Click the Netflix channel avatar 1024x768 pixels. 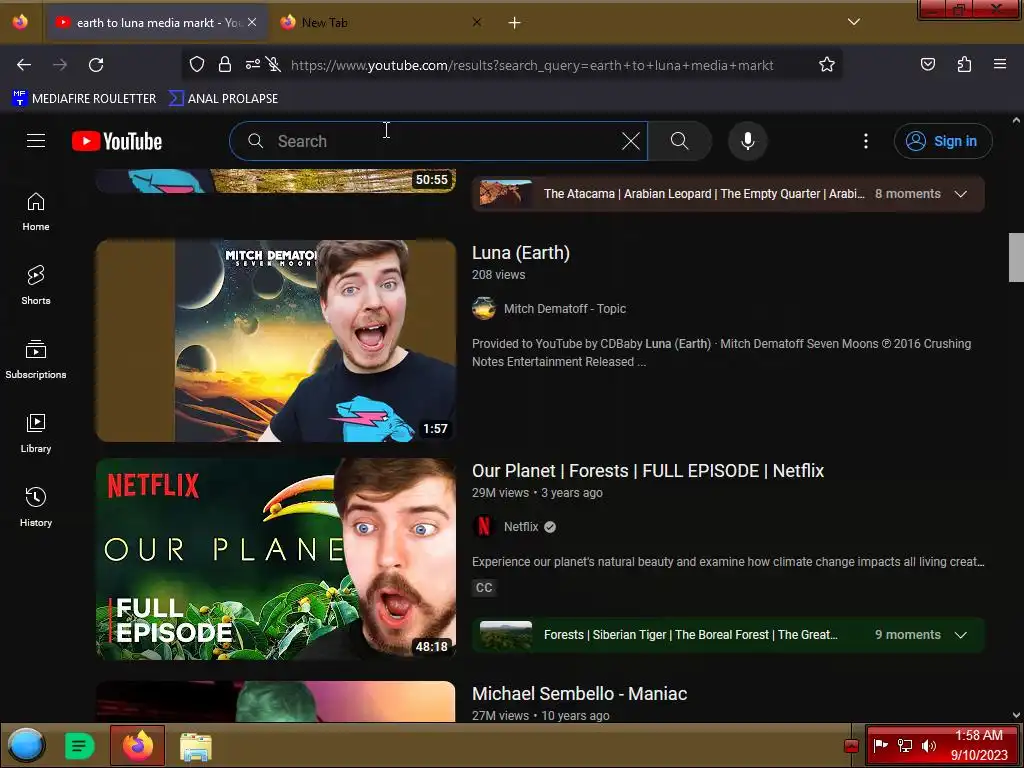484,526
